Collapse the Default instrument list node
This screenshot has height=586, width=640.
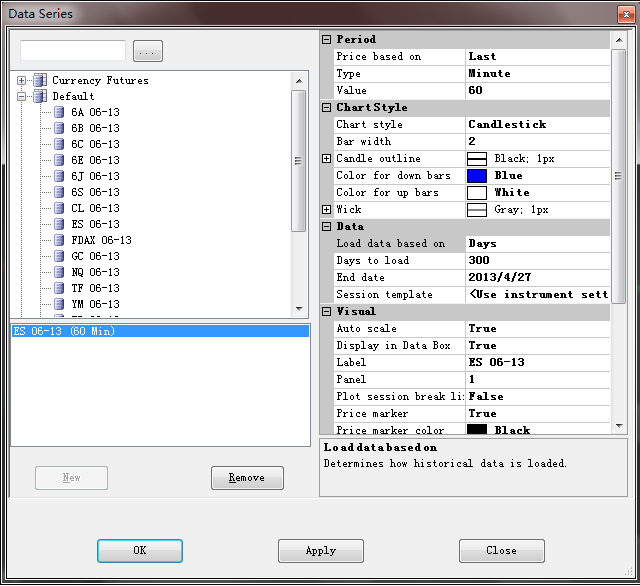pos(21,97)
